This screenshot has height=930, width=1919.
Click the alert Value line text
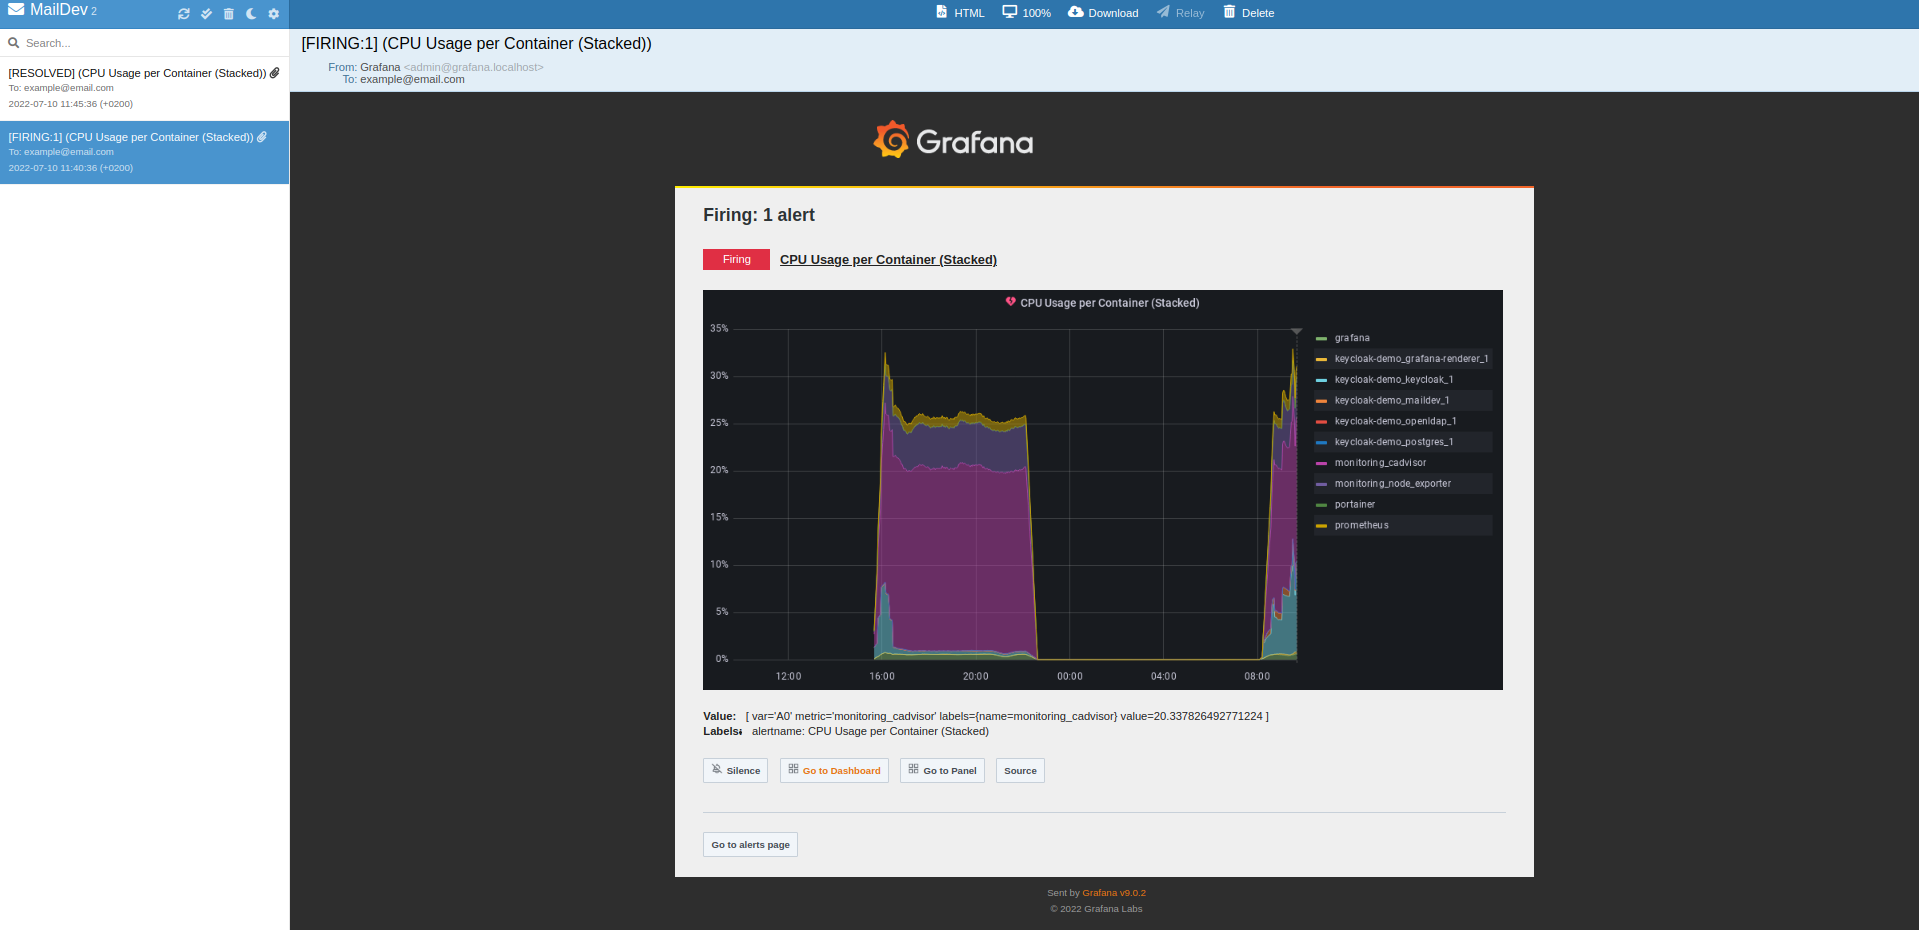tap(986, 716)
